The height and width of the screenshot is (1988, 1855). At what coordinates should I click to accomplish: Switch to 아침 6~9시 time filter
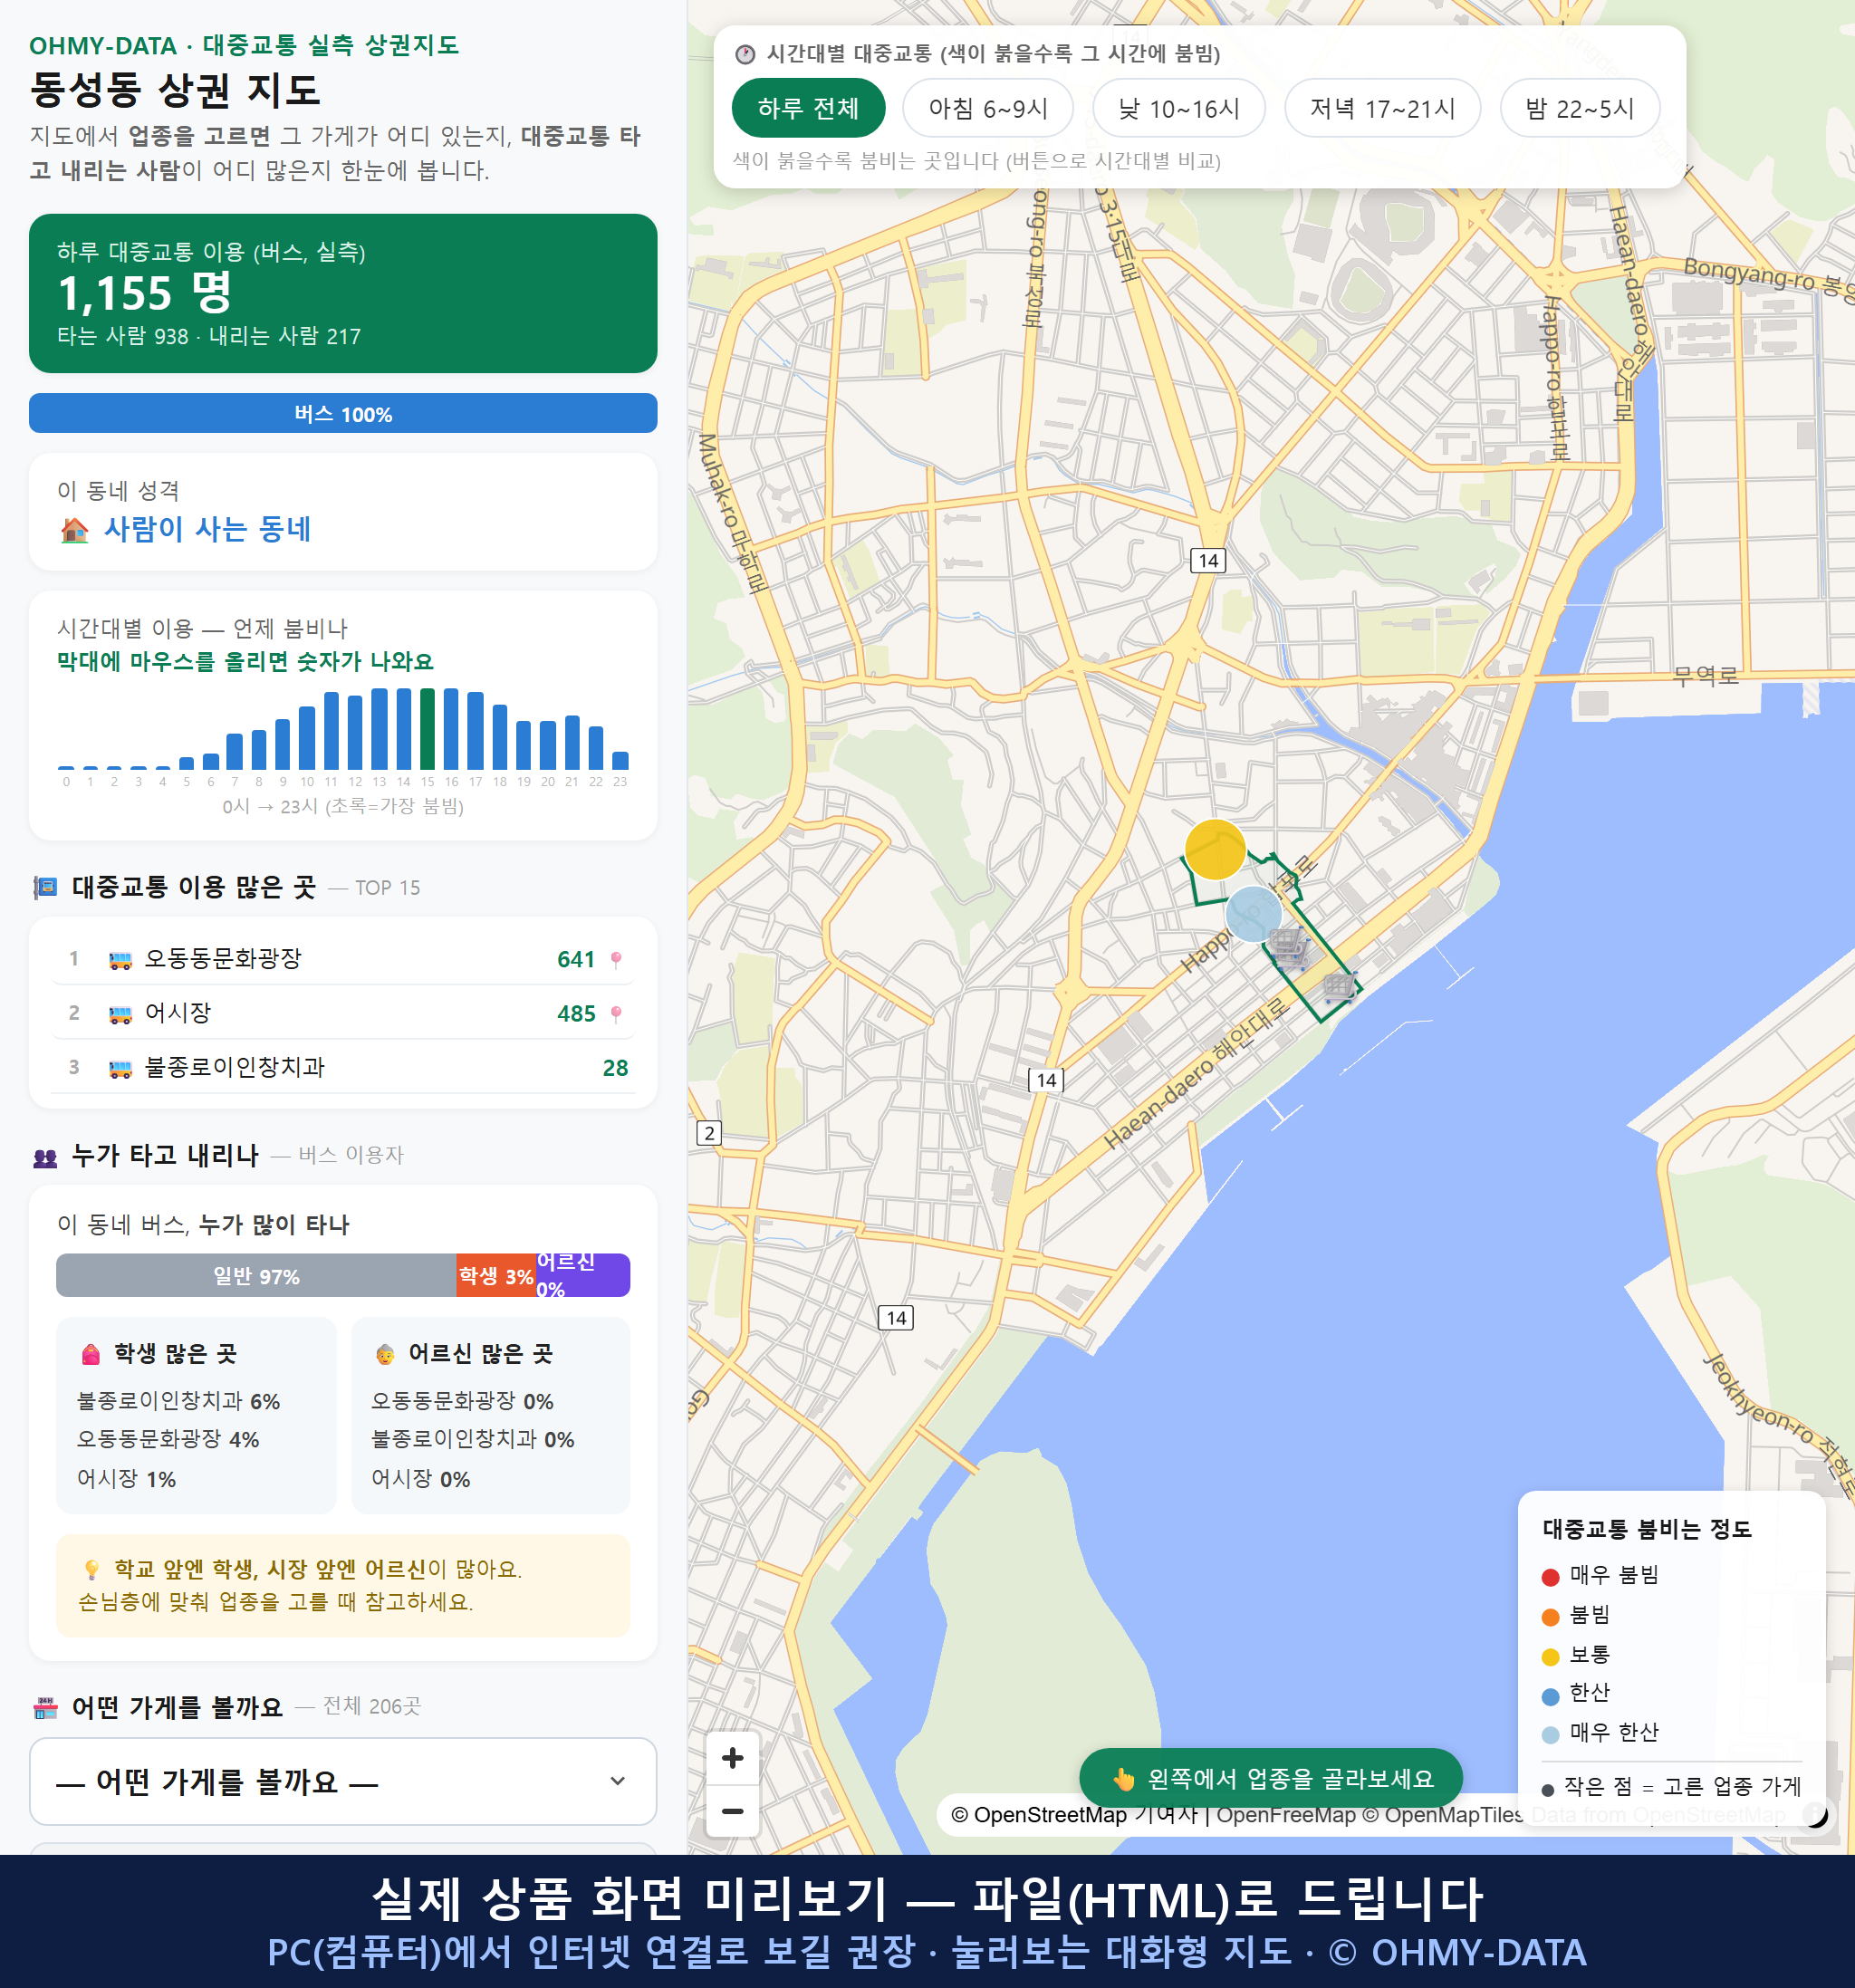[988, 108]
